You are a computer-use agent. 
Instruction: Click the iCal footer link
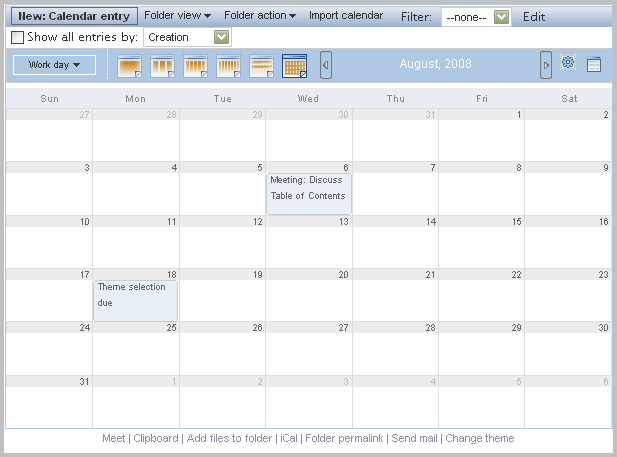[289, 438]
